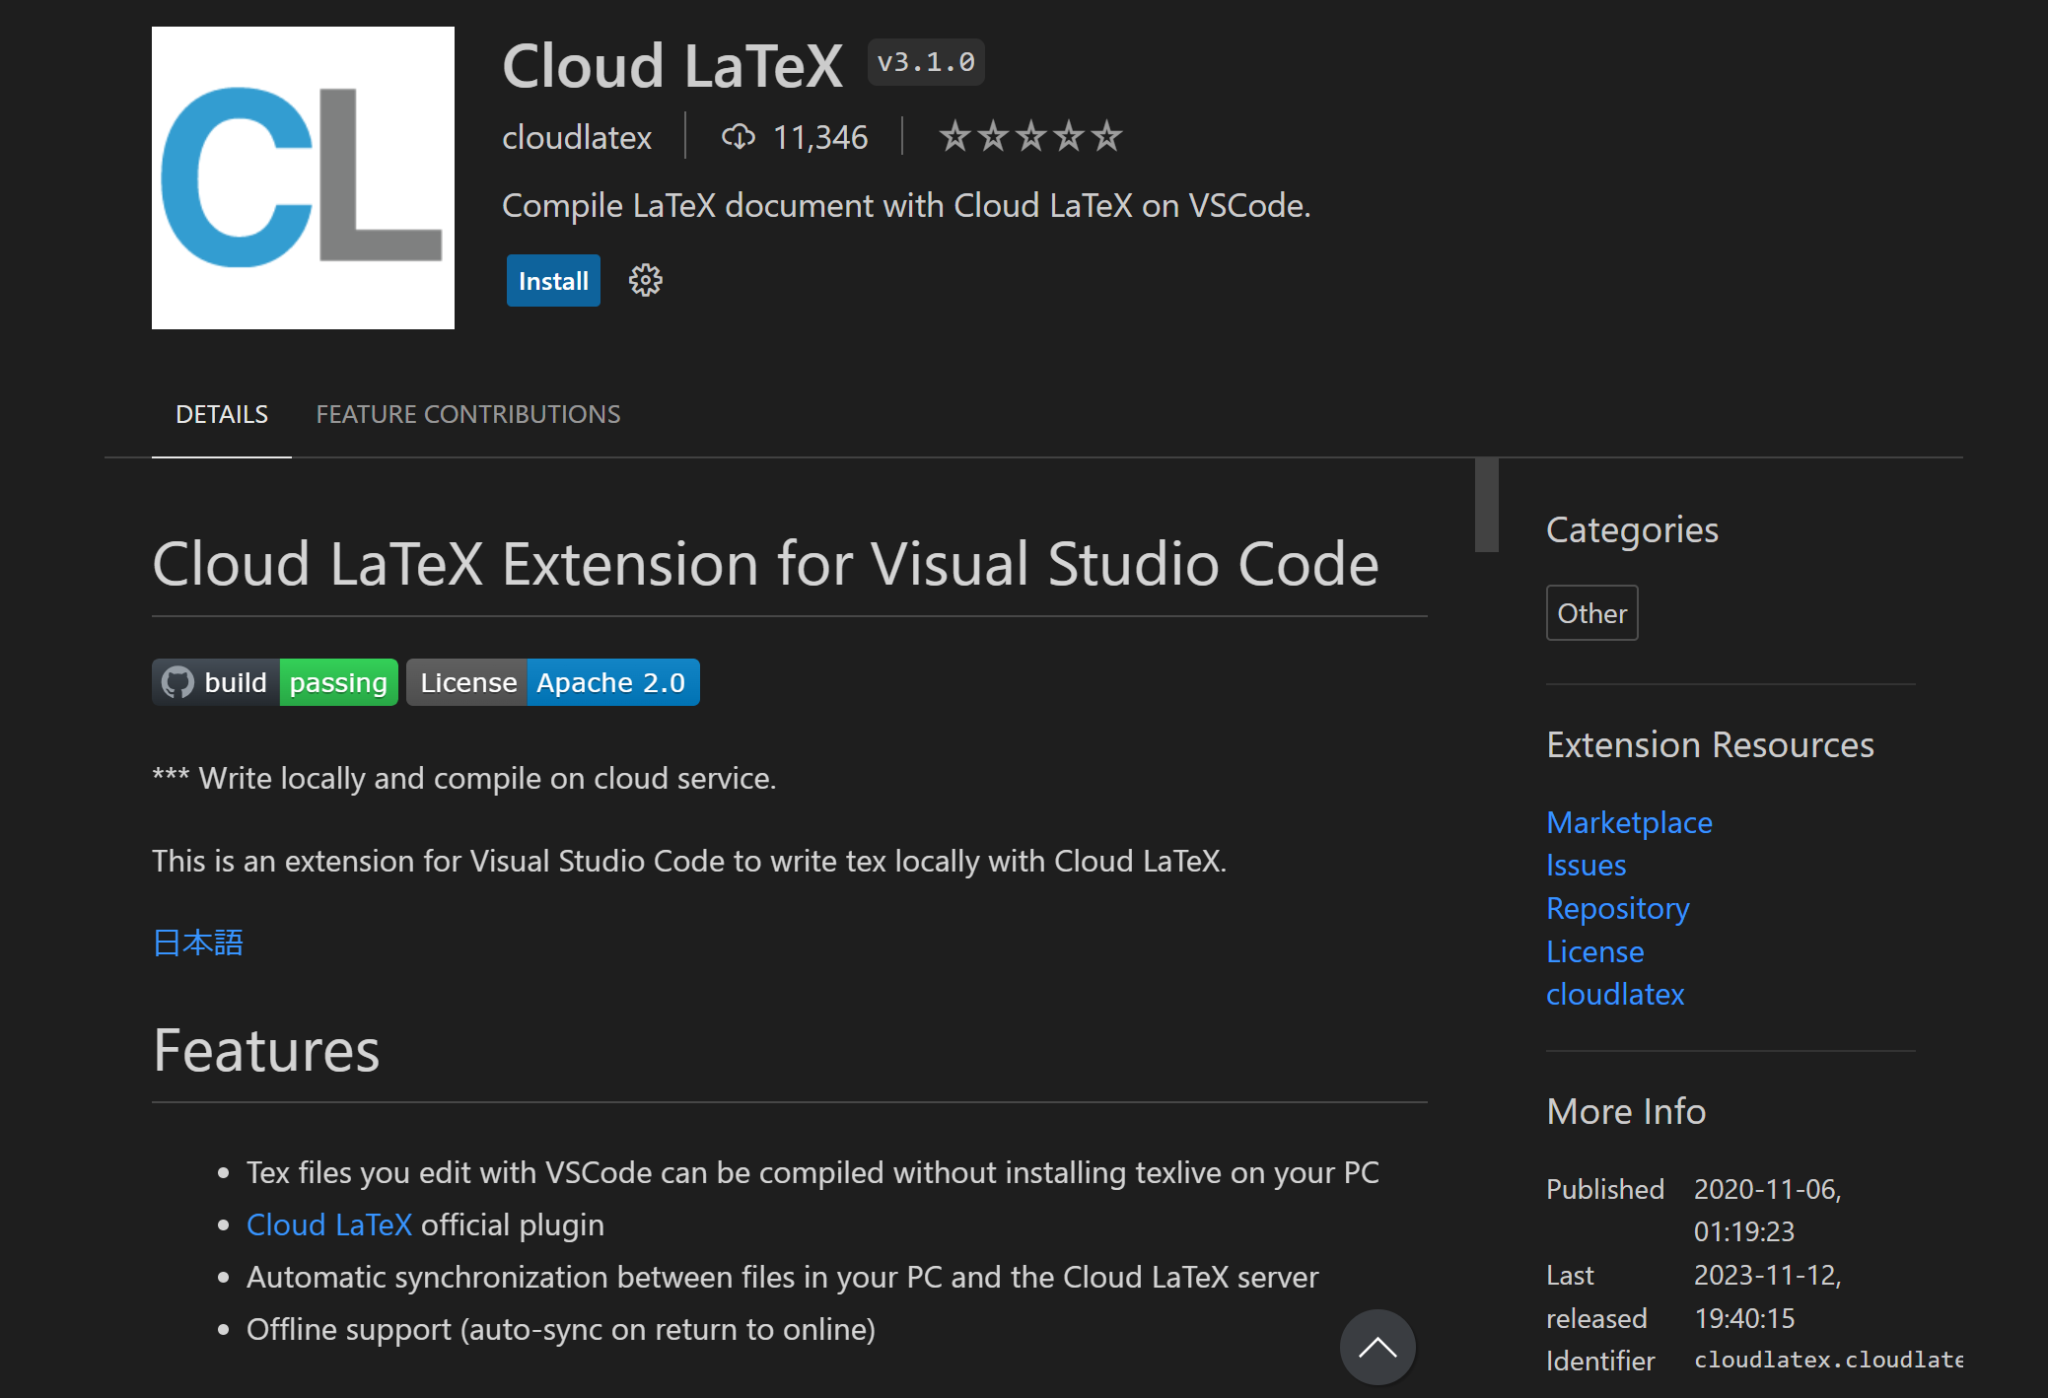The image size is (2048, 1398).
Task: Open the extension Repository
Action: pos(1617,908)
